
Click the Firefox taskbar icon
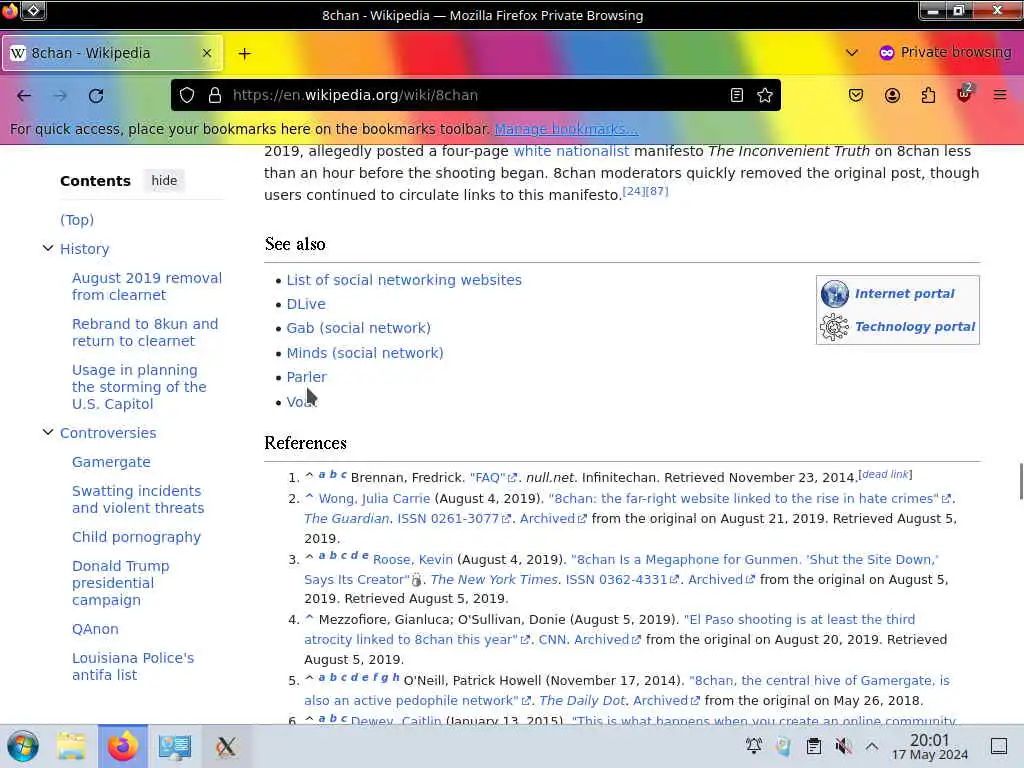click(x=123, y=746)
